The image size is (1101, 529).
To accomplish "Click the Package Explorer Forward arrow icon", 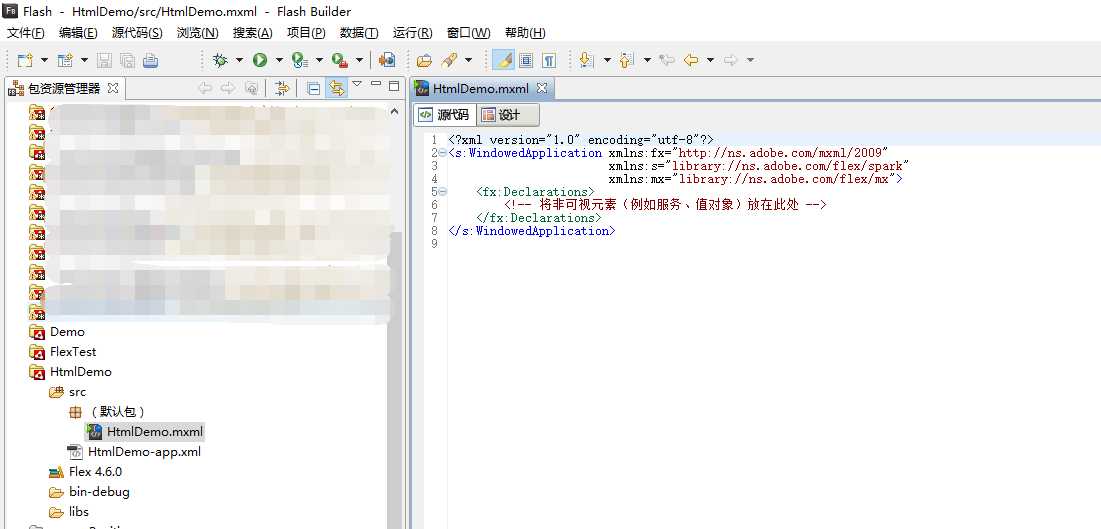I will [228, 88].
